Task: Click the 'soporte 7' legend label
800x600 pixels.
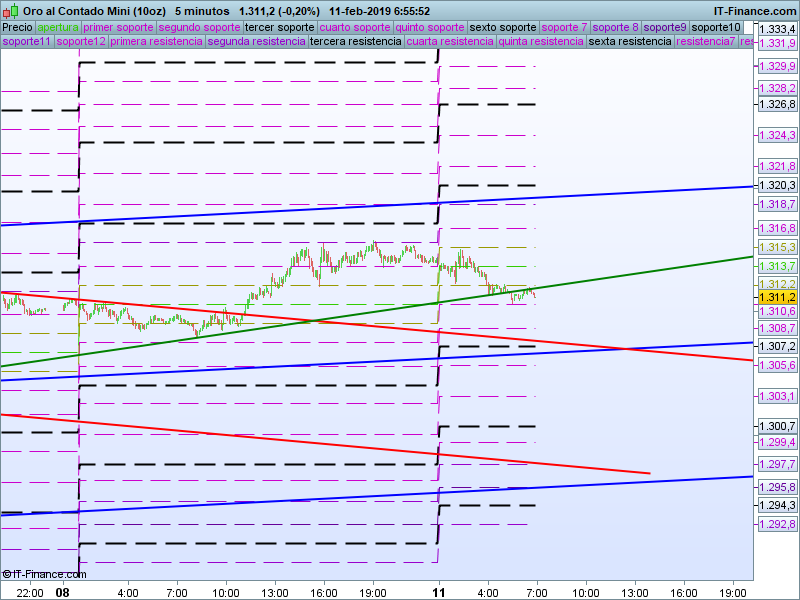Action: [x=565, y=27]
